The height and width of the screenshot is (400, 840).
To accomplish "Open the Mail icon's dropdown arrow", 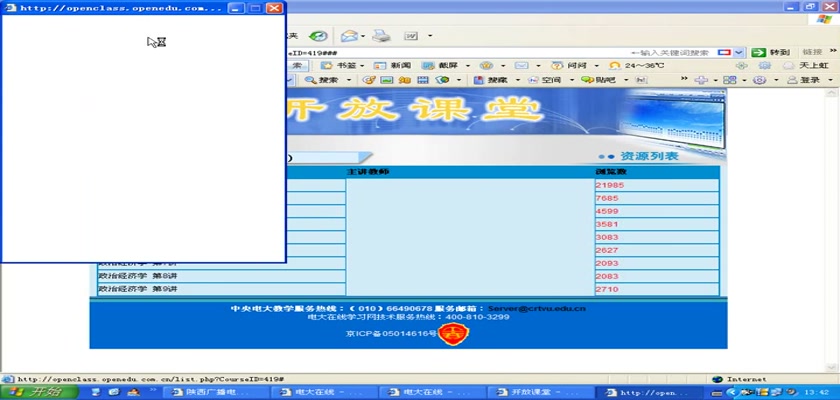I will click(363, 36).
